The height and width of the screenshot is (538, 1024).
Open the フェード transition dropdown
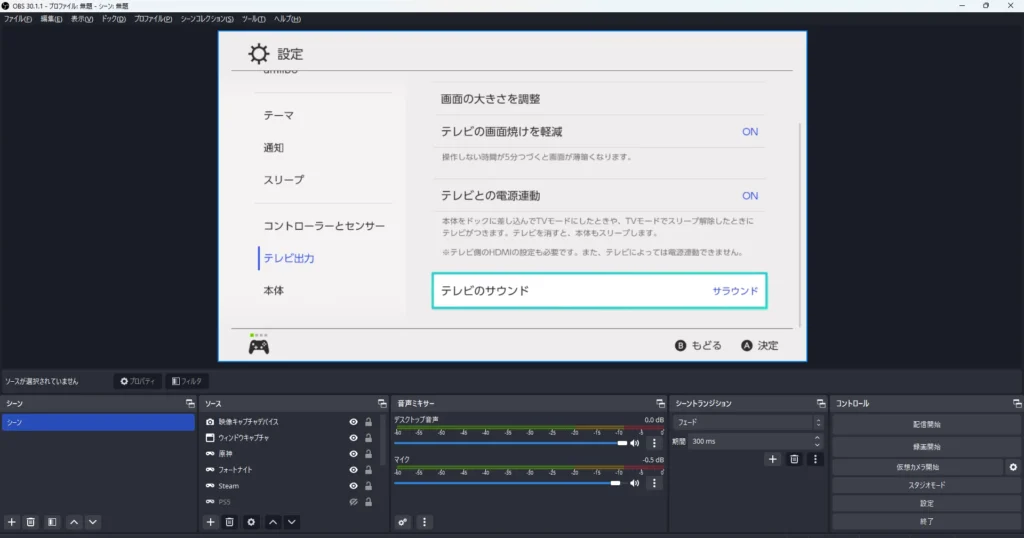748,422
